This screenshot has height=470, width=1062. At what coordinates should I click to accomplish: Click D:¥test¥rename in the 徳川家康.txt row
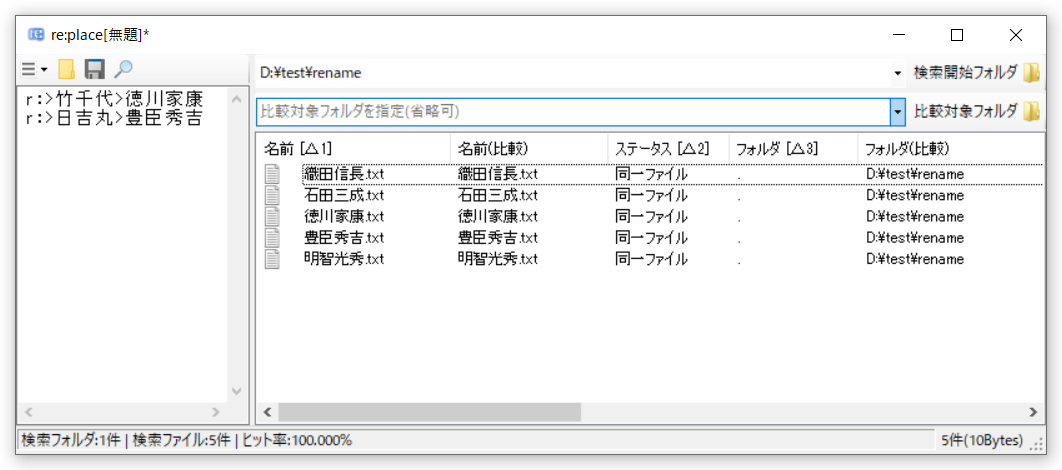[x=914, y=217]
